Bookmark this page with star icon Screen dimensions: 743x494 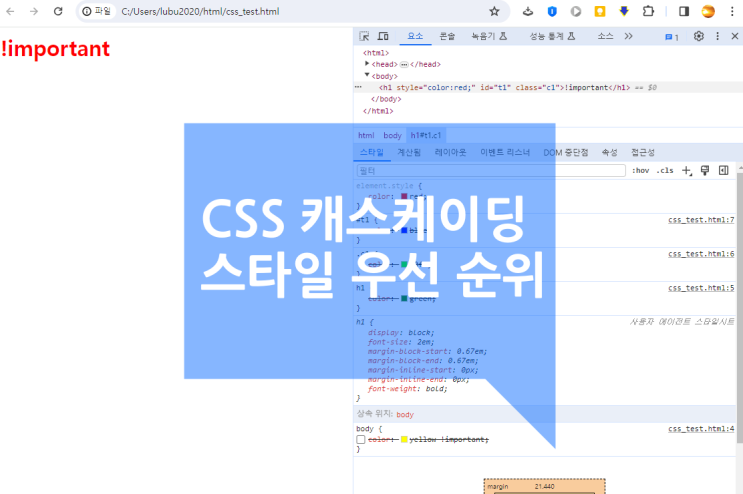click(494, 11)
